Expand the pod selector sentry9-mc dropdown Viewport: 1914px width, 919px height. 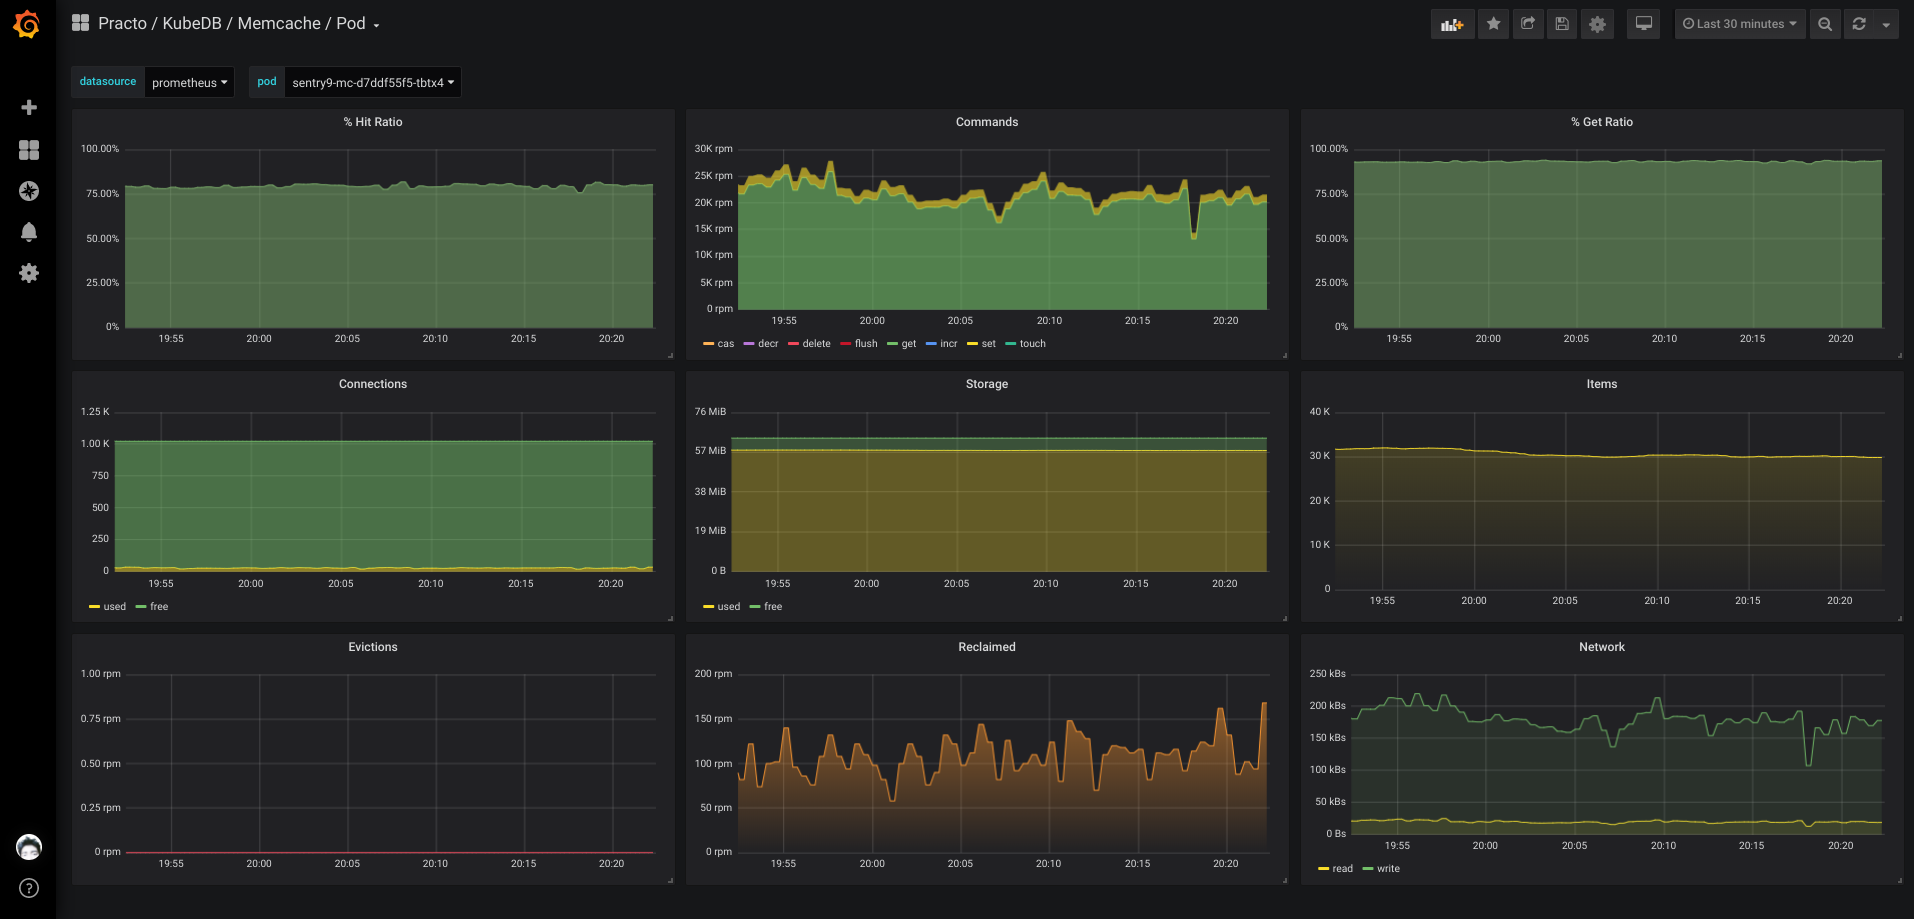click(x=372, y=82)
